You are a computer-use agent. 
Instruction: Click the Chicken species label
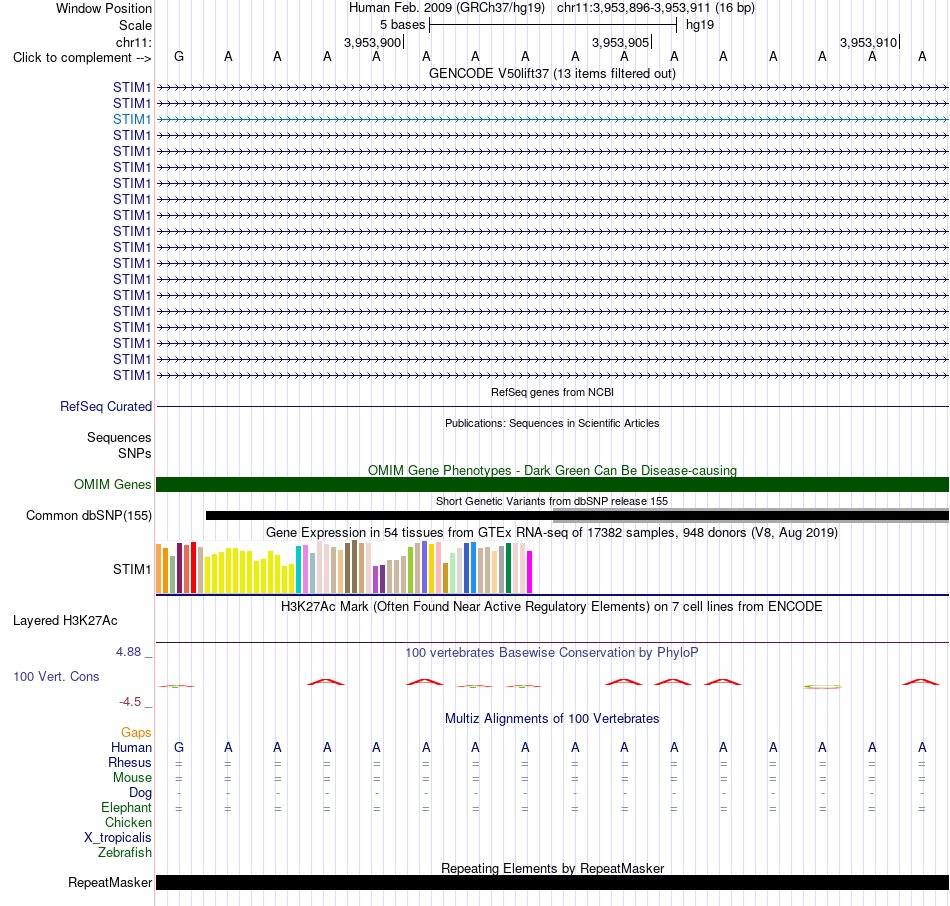pos(128,822)
